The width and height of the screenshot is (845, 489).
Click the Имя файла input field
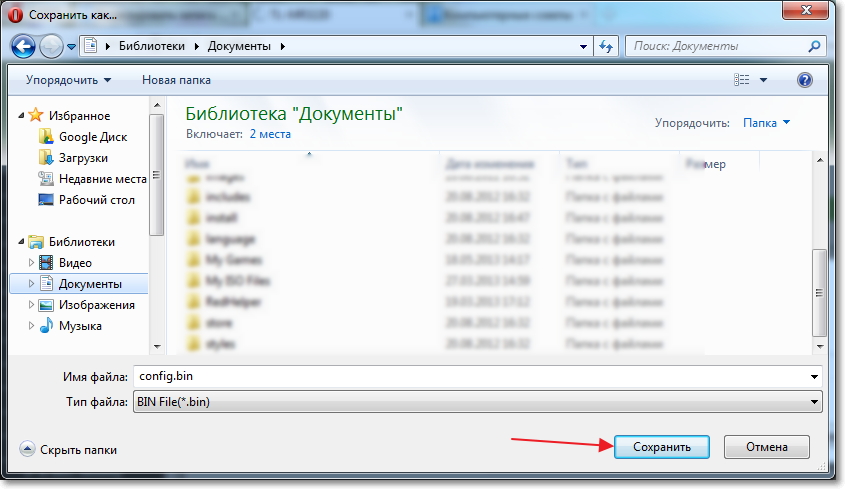[477, 376]
